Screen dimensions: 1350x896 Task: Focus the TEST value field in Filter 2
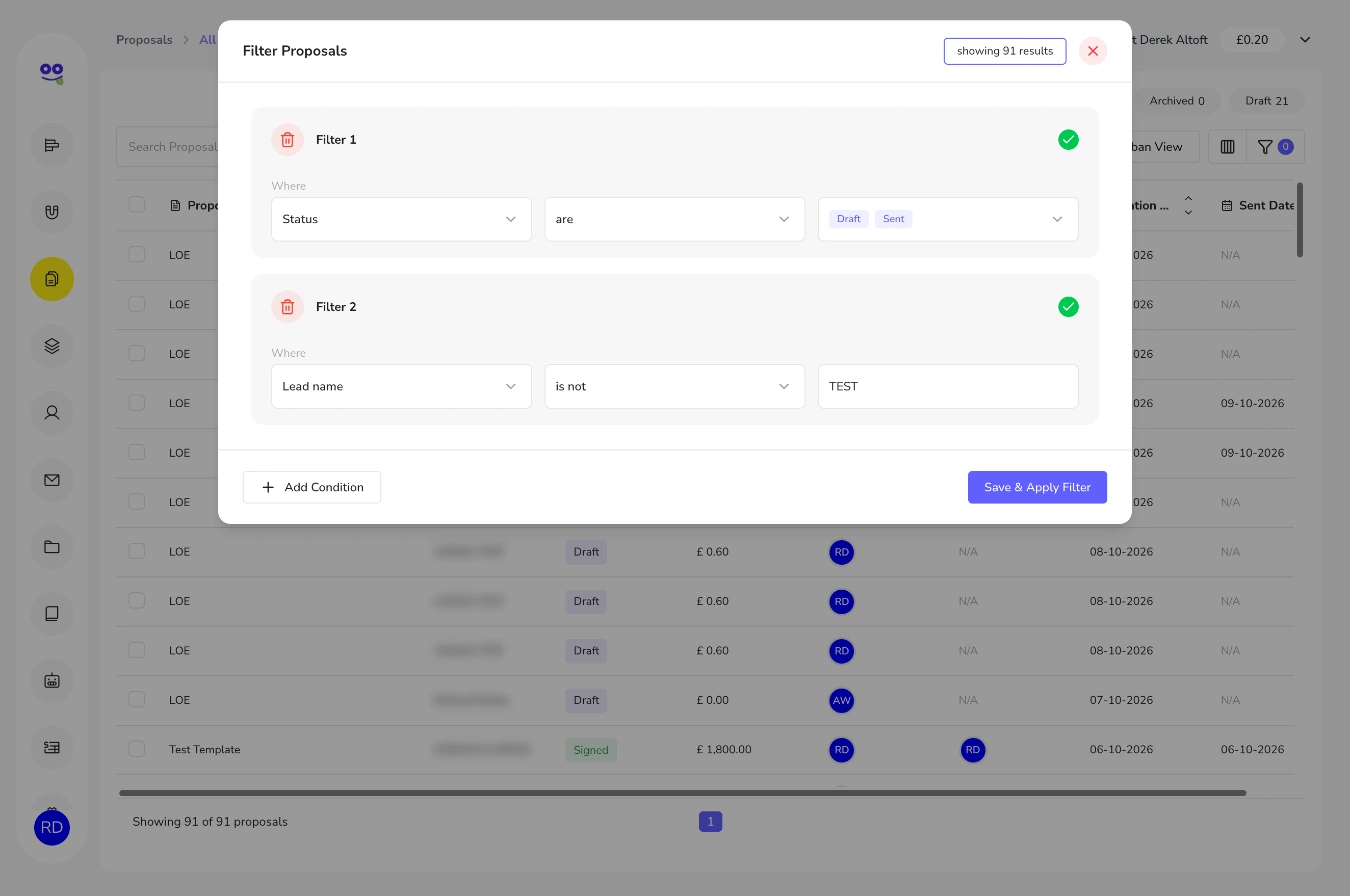coord(948,386)
